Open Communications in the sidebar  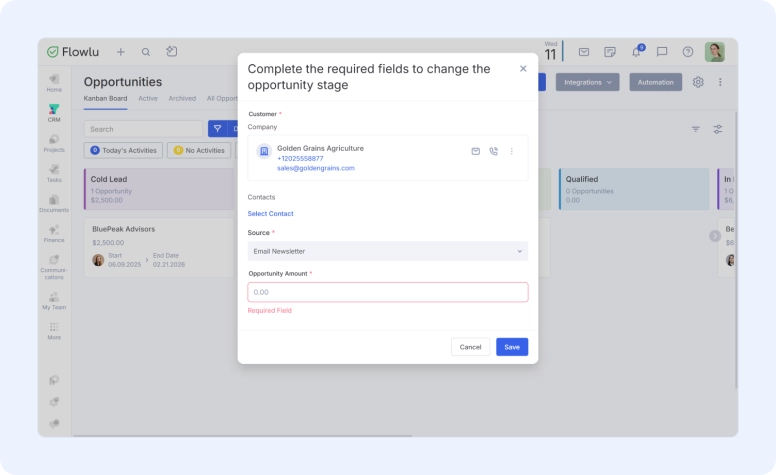(x=54, y=267)
